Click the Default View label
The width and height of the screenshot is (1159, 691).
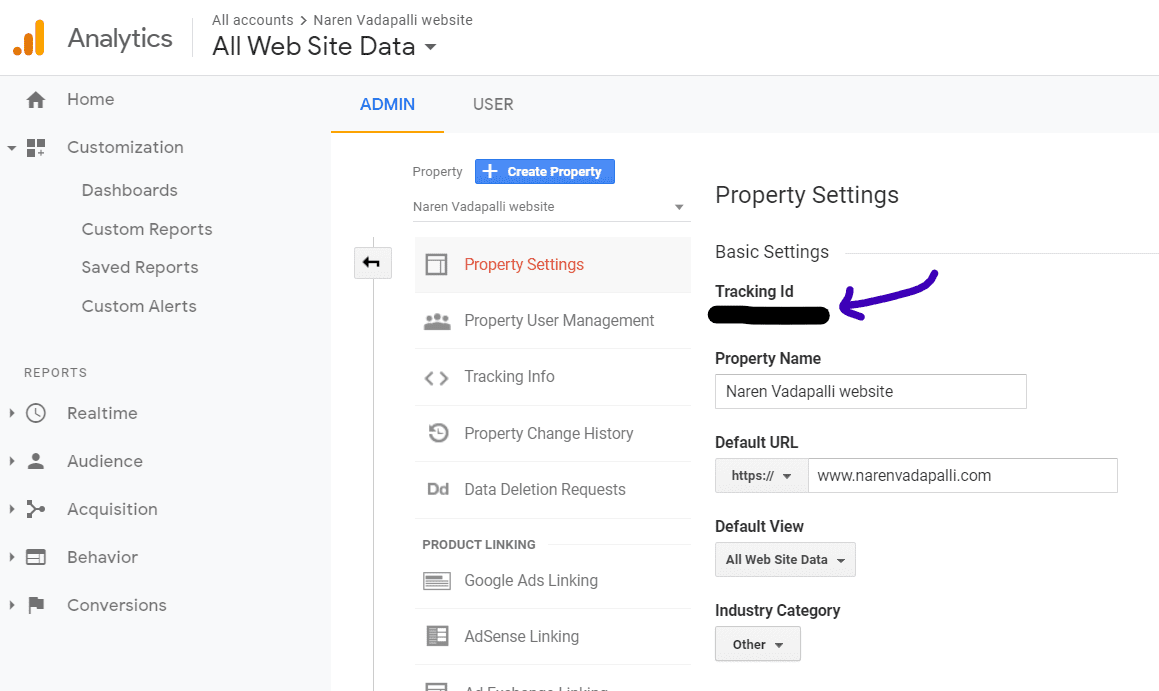click(x=759, y=526)
